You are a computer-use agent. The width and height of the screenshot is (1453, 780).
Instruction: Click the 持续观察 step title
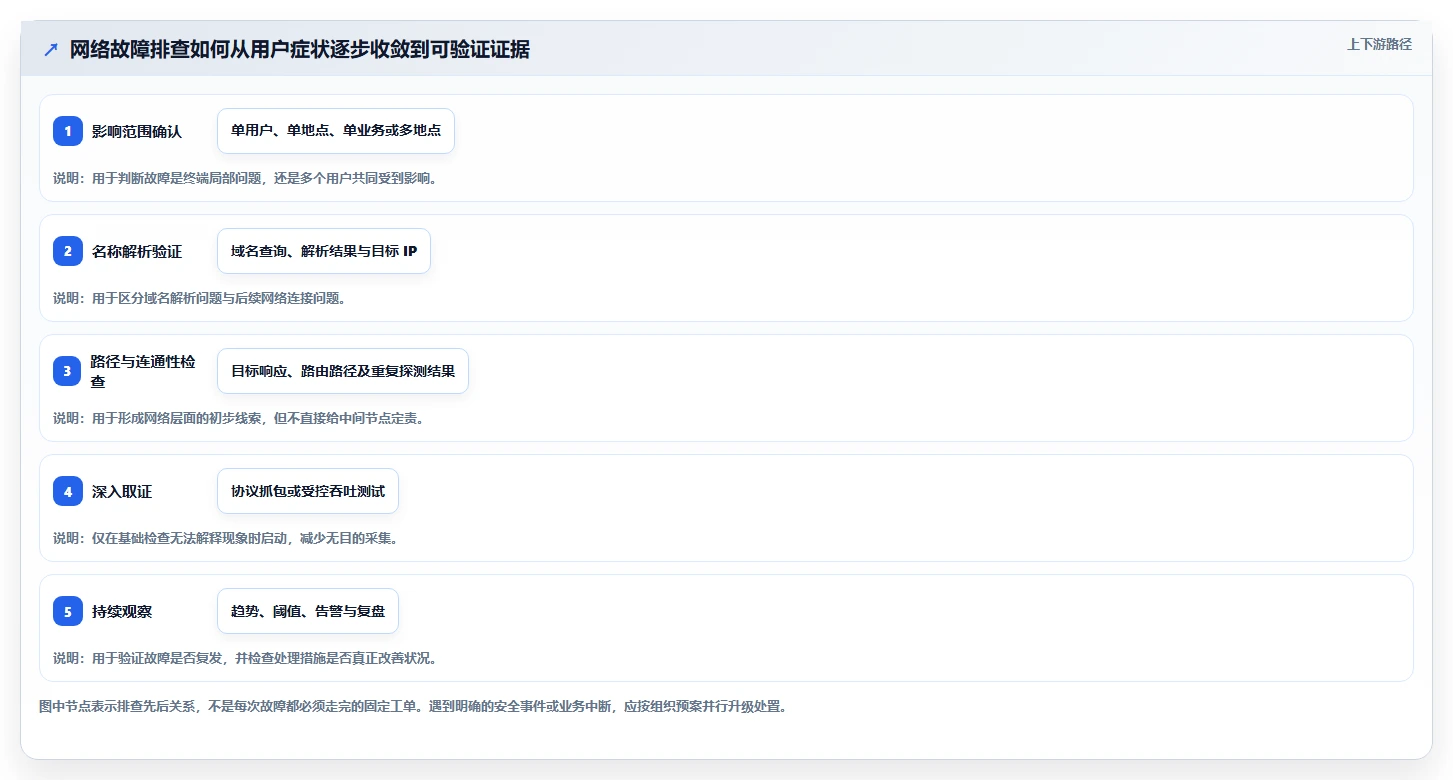[x=122, y=611]
